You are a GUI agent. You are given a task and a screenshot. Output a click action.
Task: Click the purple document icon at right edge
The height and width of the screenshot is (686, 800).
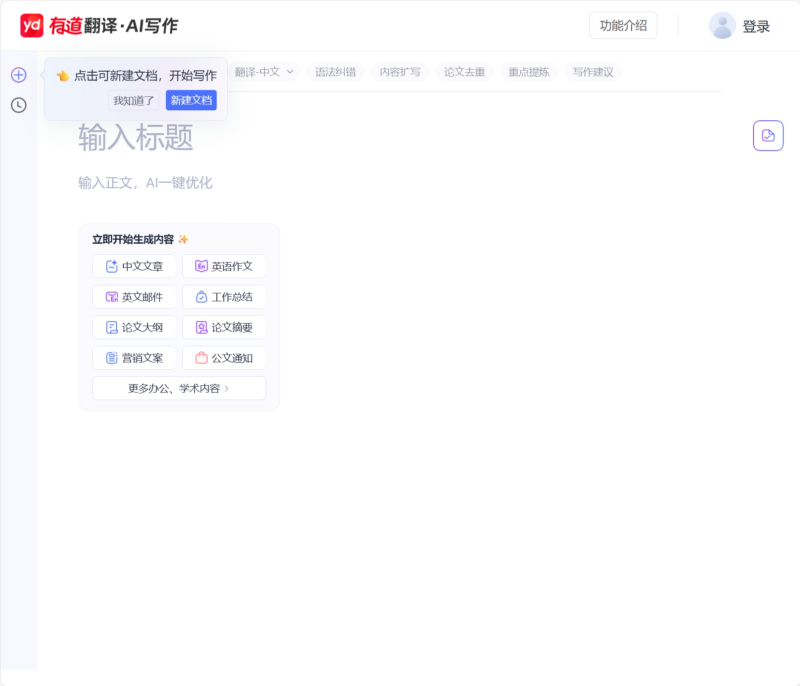(x=767, y=135)
